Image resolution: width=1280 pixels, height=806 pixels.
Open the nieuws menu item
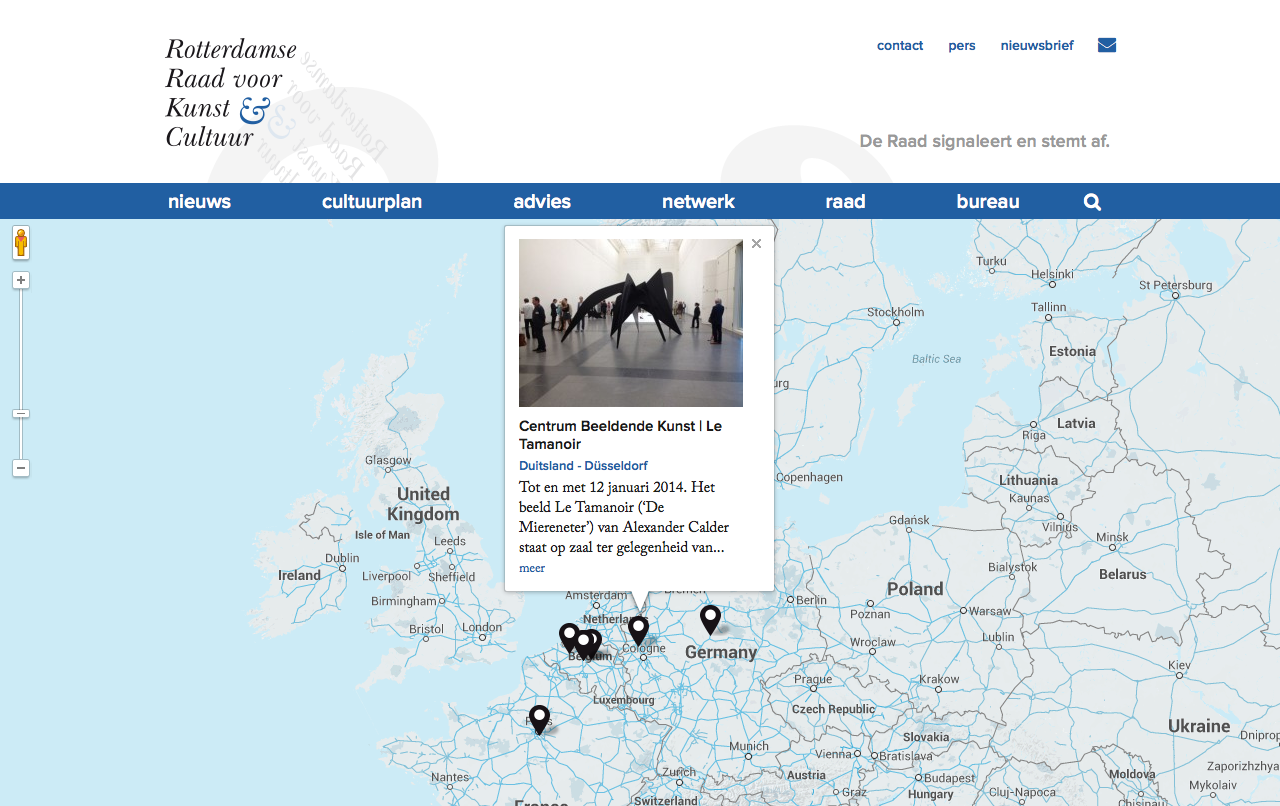point(199,202)
